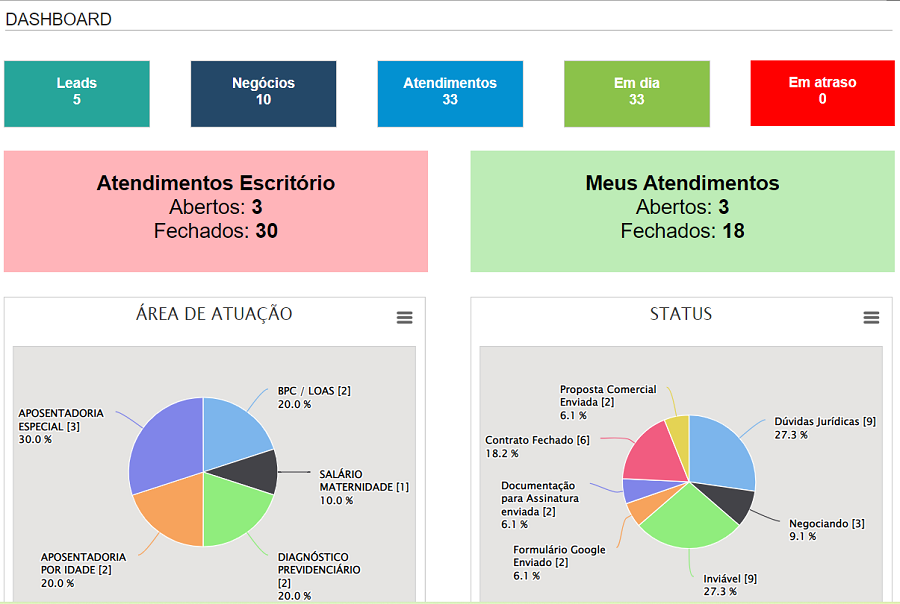Open the Status chart hamburger menu

pos(871,317)
